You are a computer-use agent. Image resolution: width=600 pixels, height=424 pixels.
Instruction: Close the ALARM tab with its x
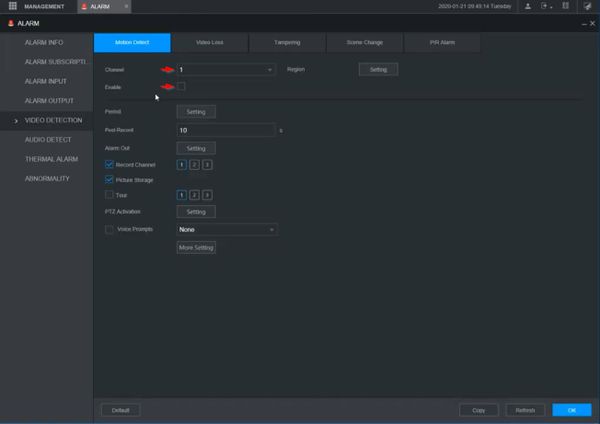(126, 6)
